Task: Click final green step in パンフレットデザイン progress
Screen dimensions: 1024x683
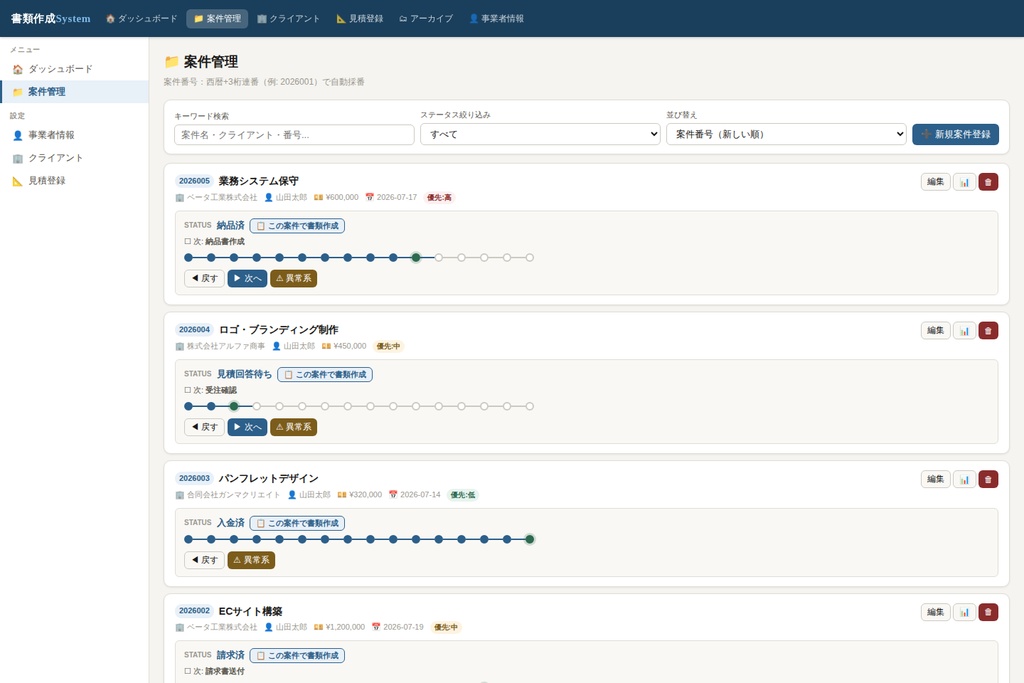Action: pos(530,539)
